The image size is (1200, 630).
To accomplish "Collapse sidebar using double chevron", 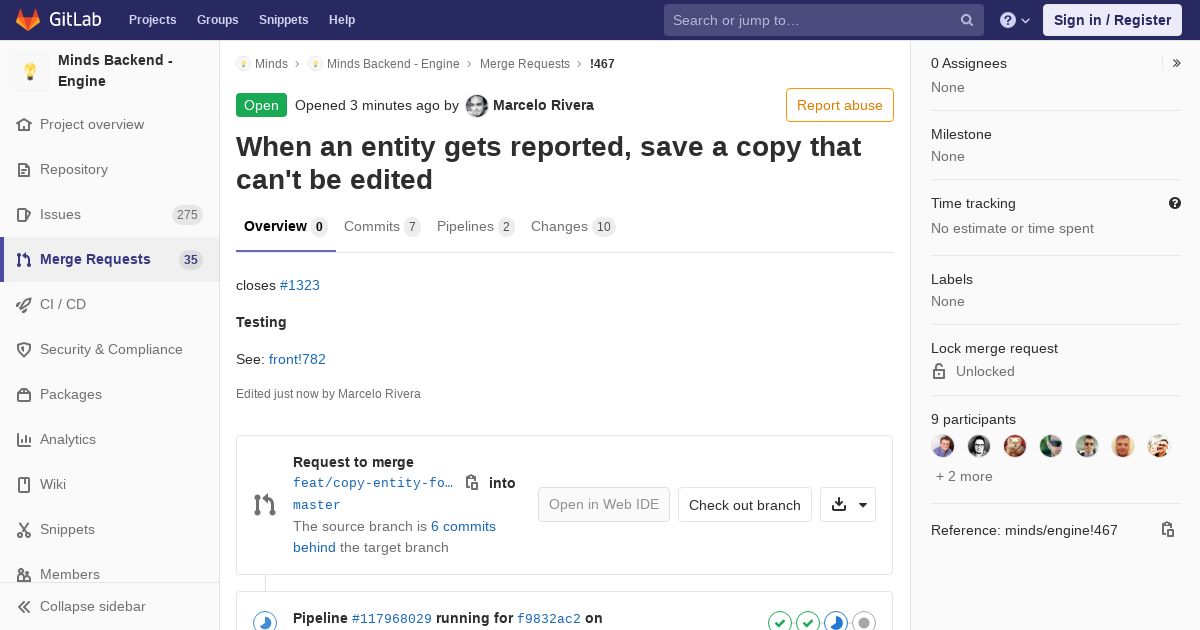I will click(x=24, y=606).
